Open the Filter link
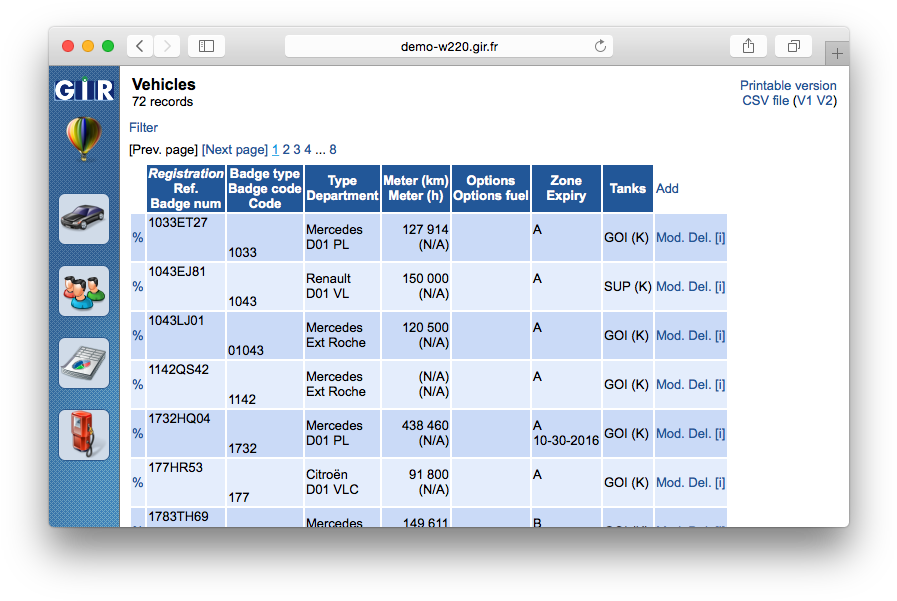The image size is (897, 601). click(143, 128)
